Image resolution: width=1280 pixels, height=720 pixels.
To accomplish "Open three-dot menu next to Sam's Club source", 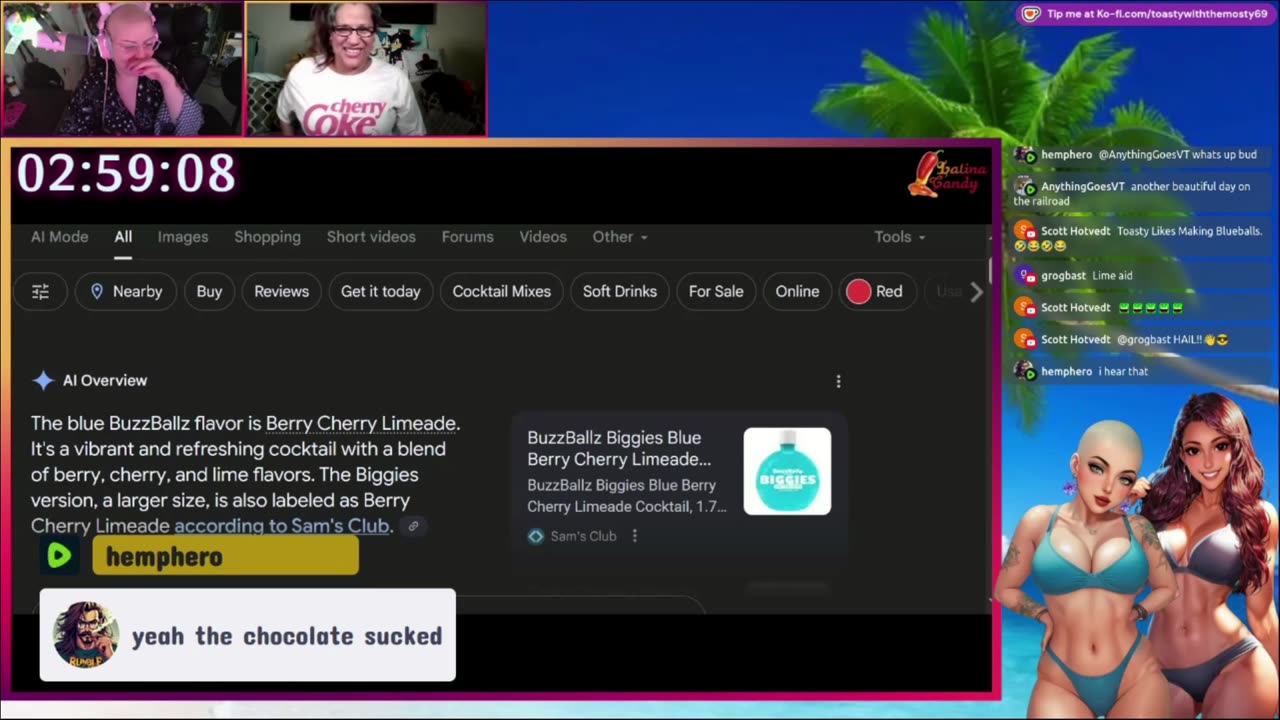I will [x=634, y=536].
